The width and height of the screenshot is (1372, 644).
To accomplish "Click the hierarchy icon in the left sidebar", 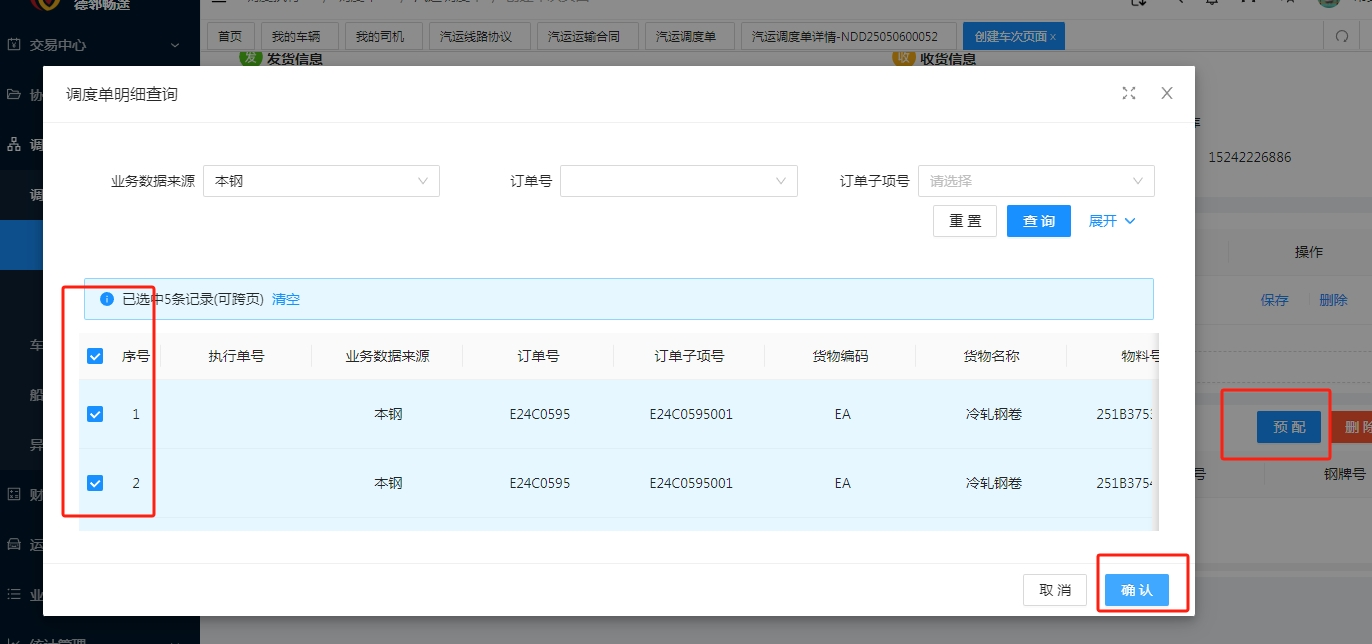I will (14, 145).
